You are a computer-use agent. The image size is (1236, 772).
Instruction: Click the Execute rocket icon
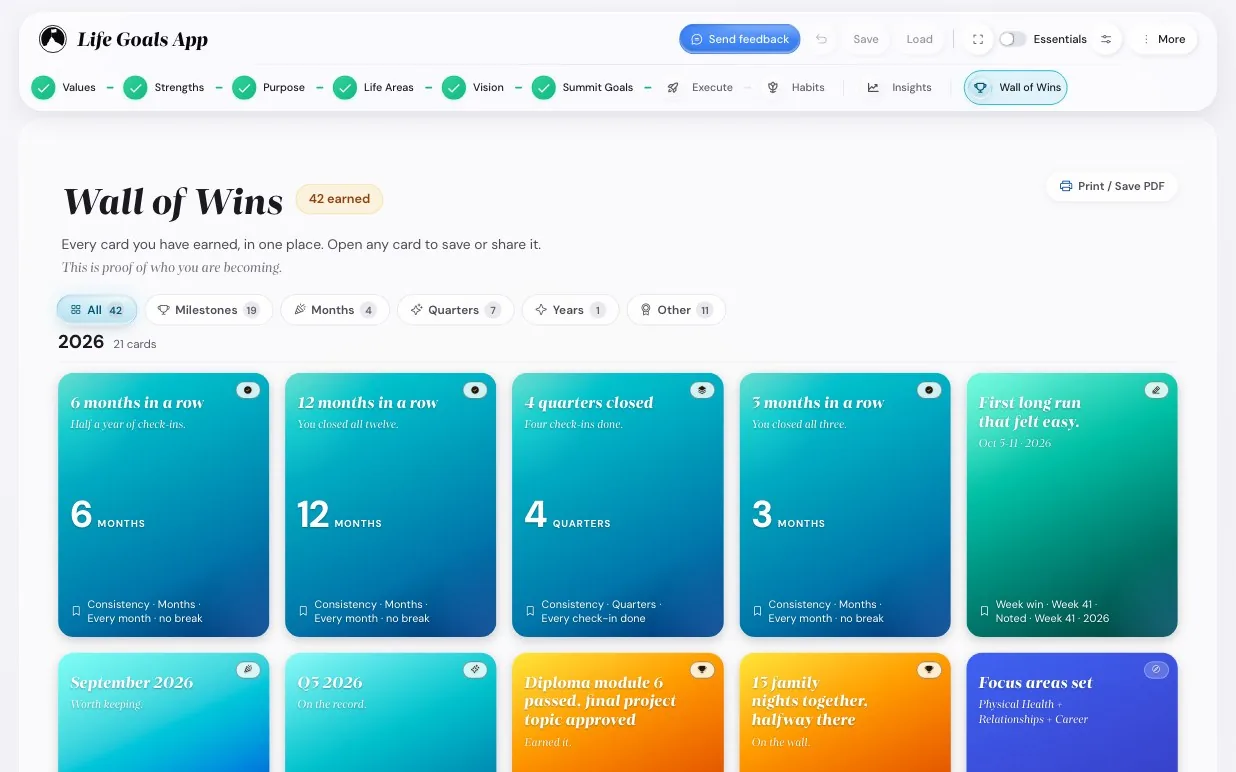point(674,88)
